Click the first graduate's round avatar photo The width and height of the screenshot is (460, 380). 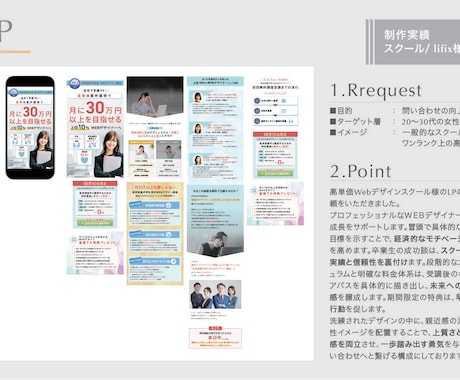coord(198,97)
